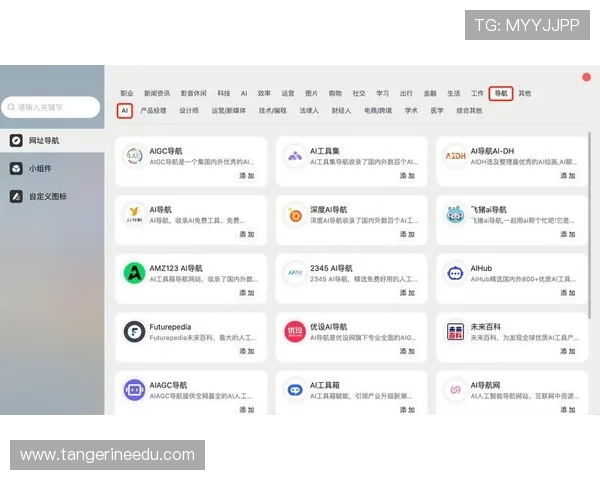Select the 其他 category tab
The width and height of the screenshot is (600, 480).
525,93
